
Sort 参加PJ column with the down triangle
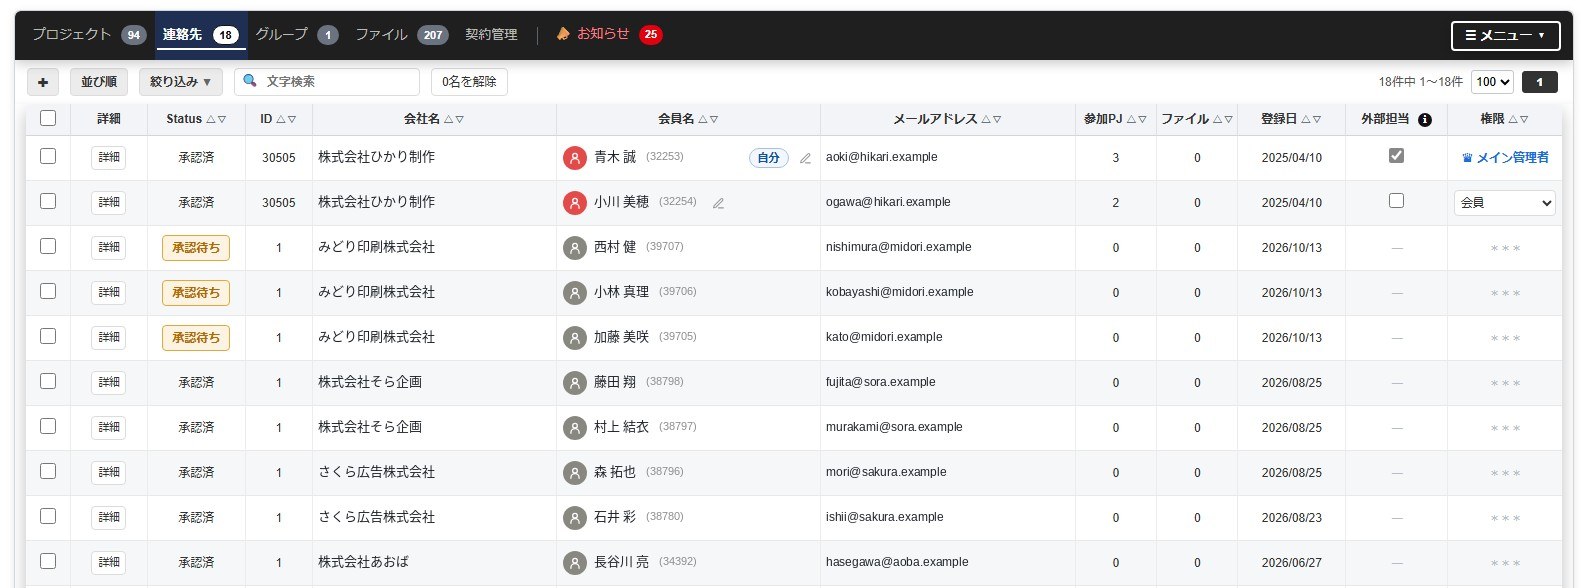[1142, 119]
